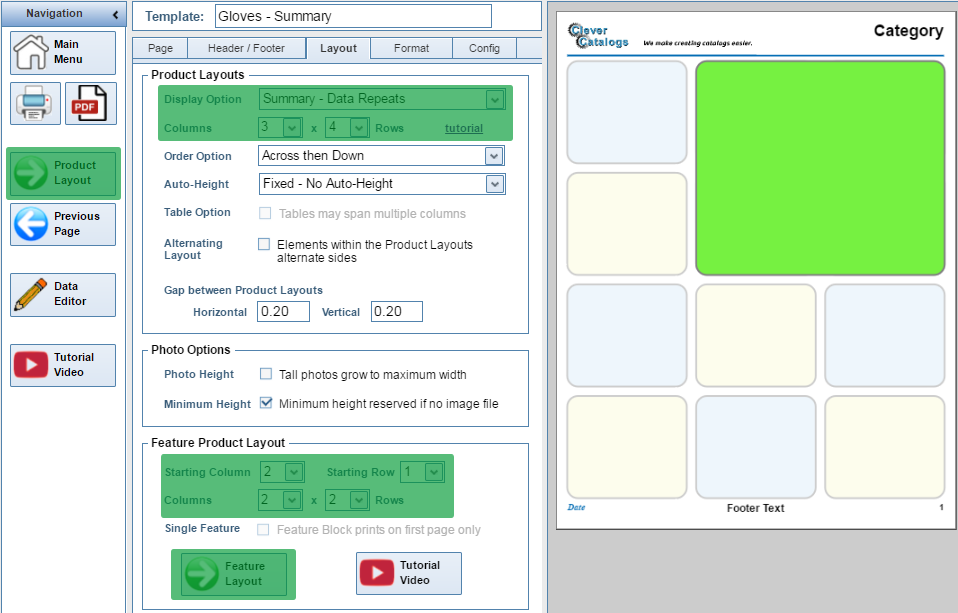The image size is (958, 613).
Task: Open the tutorial link beside Rows
Action: tap(463, 128)
